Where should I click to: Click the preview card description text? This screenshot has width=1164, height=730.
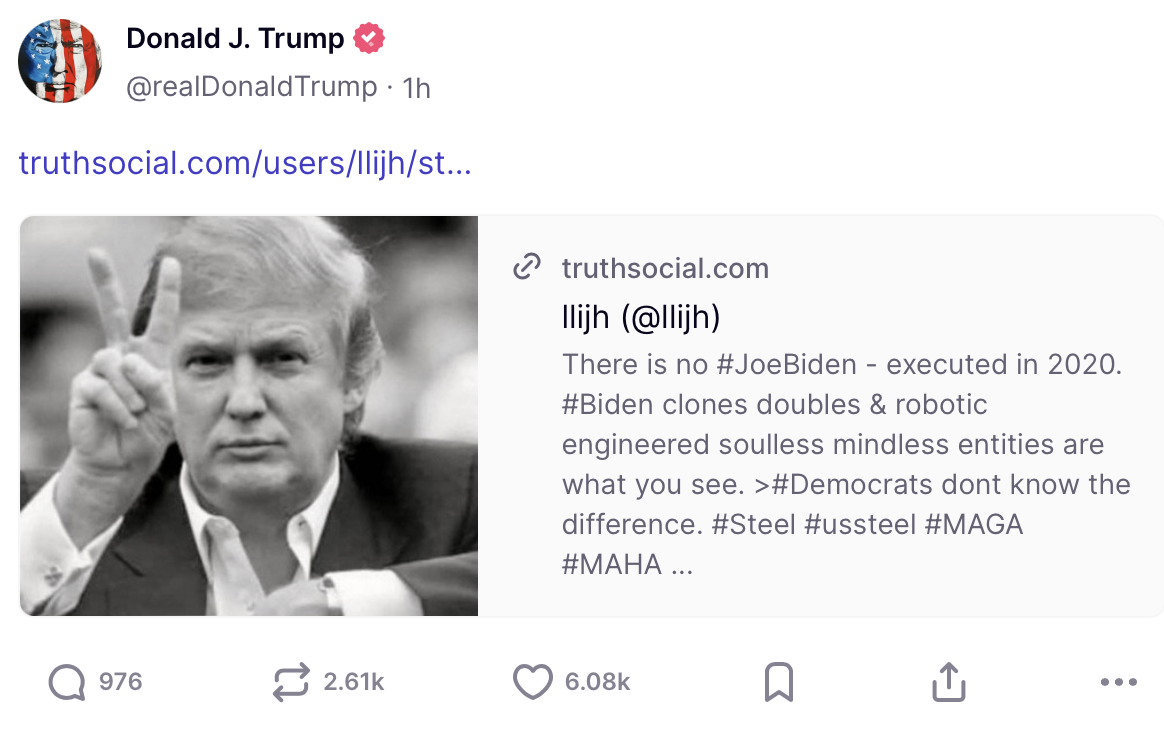[x=845, y=464]
